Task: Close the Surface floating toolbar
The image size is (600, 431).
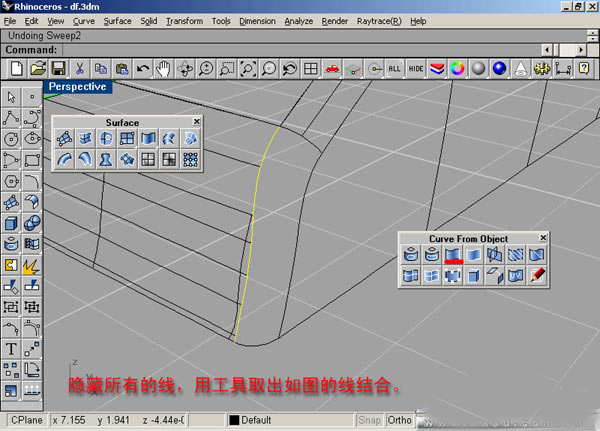Action: 197,122
